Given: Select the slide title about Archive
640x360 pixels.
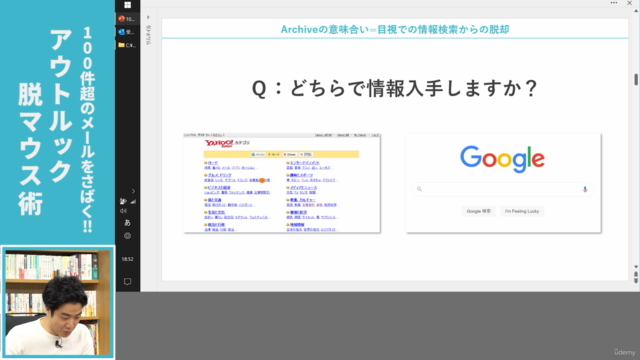Looking at the screenshot, I should [x=395, y=29].
